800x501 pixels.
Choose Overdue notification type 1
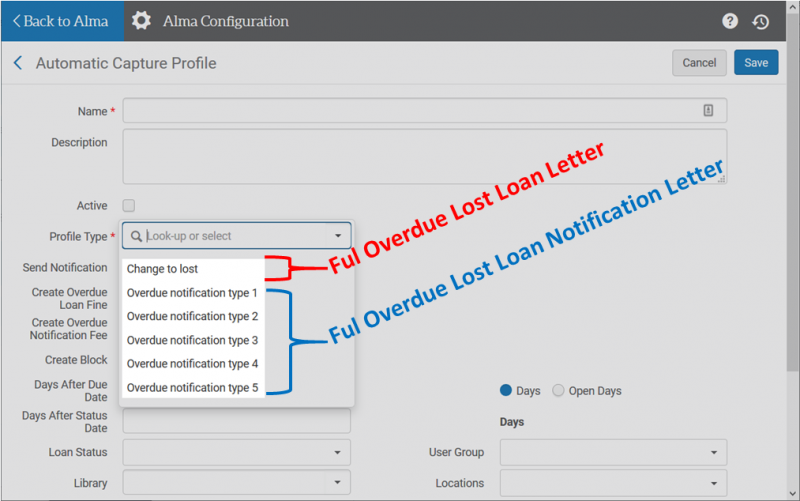point(193,293)
